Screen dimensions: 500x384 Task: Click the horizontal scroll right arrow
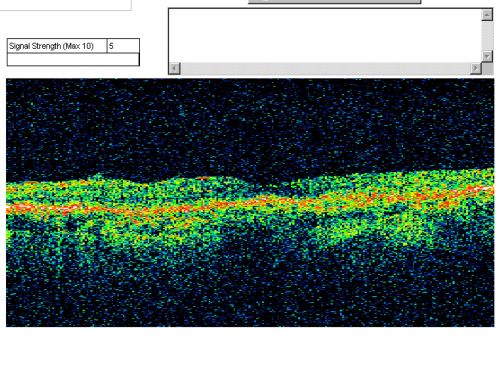476,68
